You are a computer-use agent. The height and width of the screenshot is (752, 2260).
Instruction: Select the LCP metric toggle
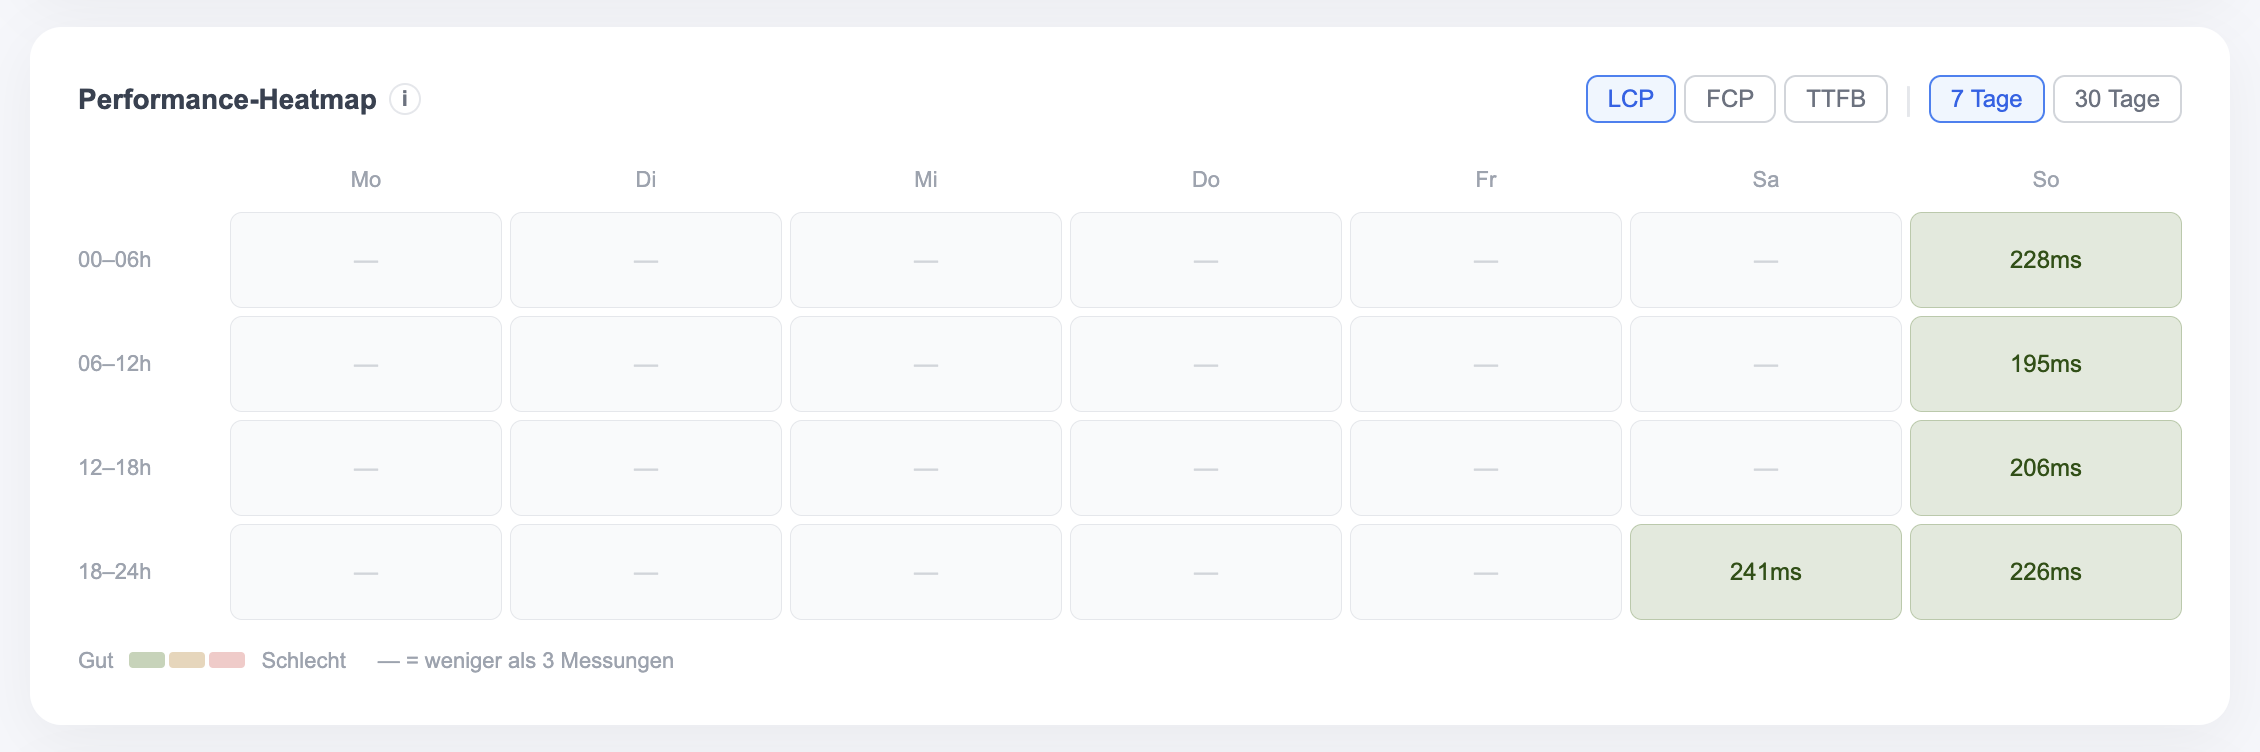click(x=1630, y=98)
